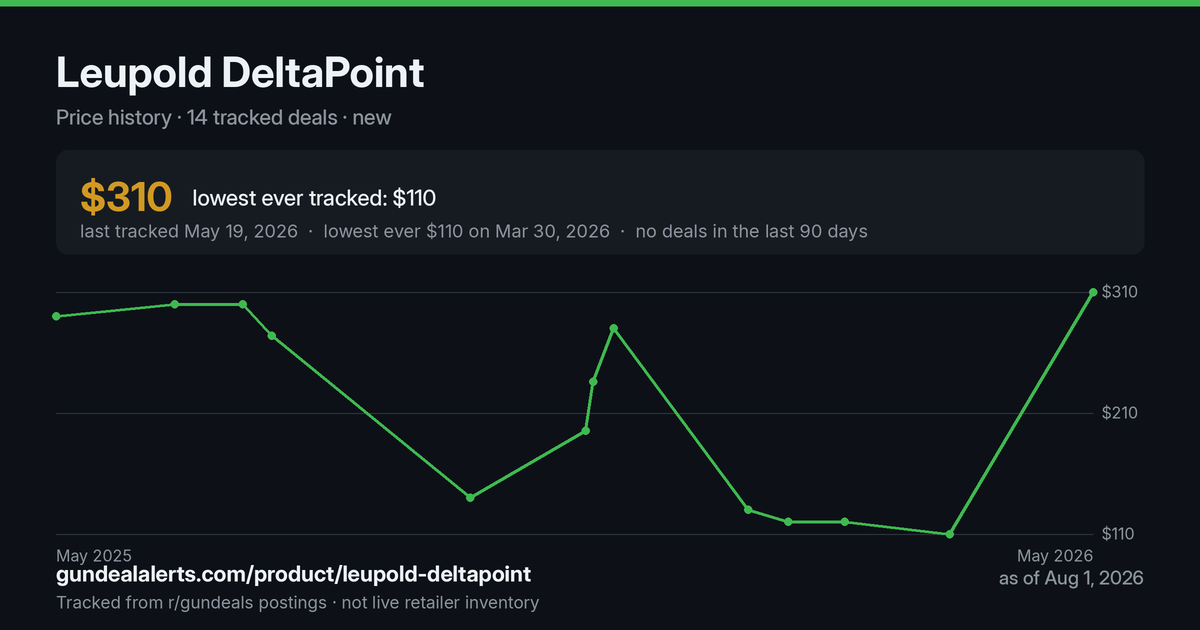Click the May 2025 axis label
Screen dimensions: 1200x630
tap(94, 555)
